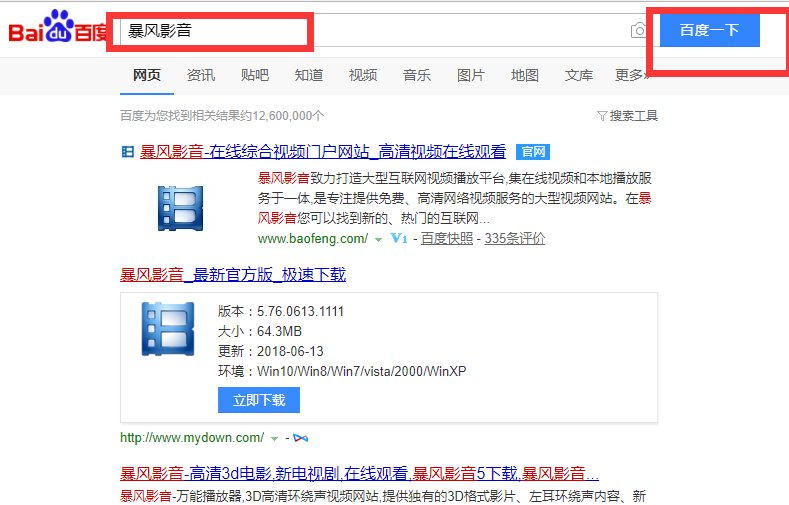The height and width of the screenshot is (505, 789).
Task: Expand the dropdown arrow beside mydown.com URL
Action: pos(274,438)
